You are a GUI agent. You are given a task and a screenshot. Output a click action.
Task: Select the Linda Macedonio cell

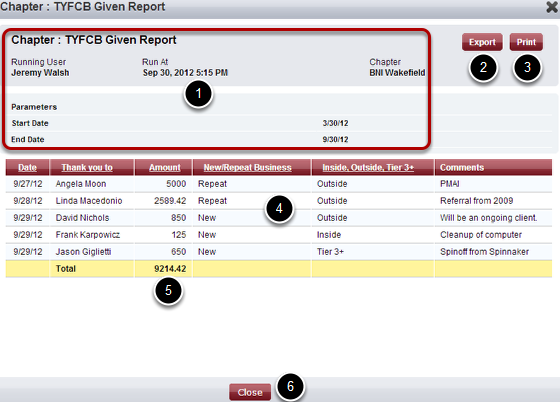pos(89,201)
